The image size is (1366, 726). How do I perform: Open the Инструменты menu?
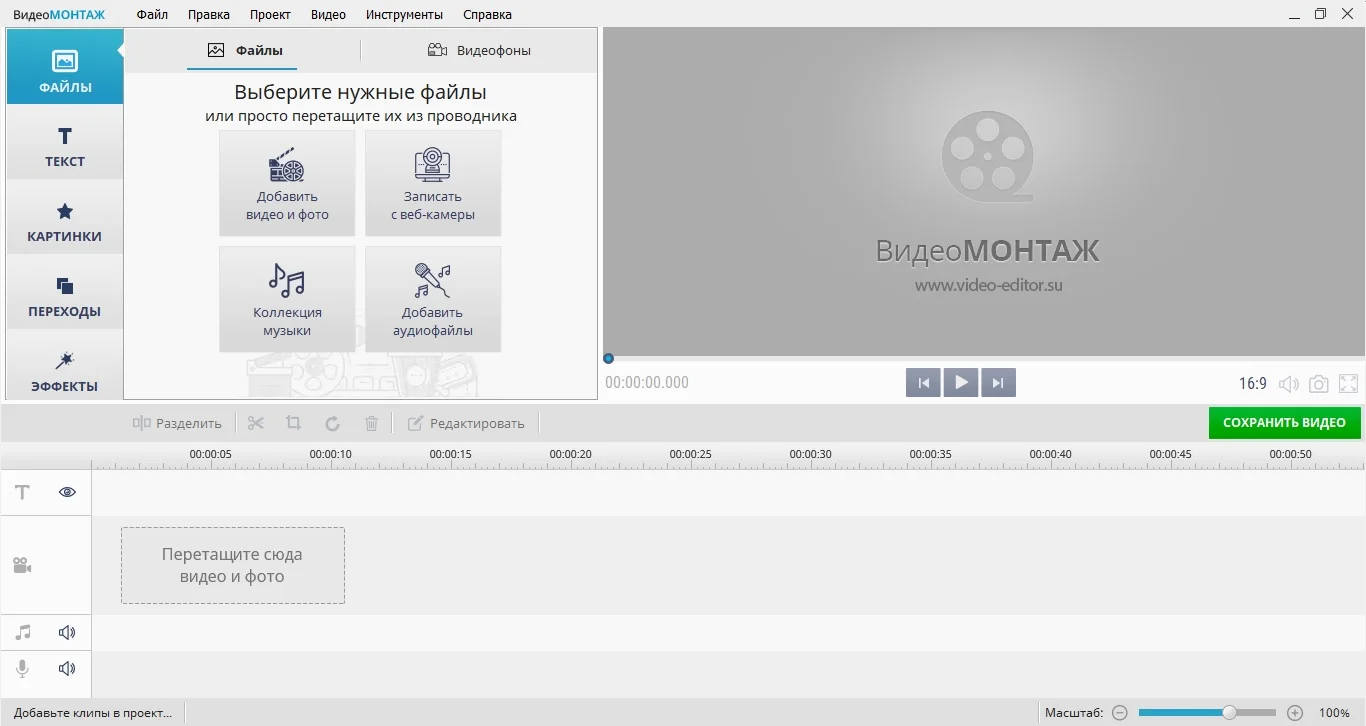click(404, 14)
